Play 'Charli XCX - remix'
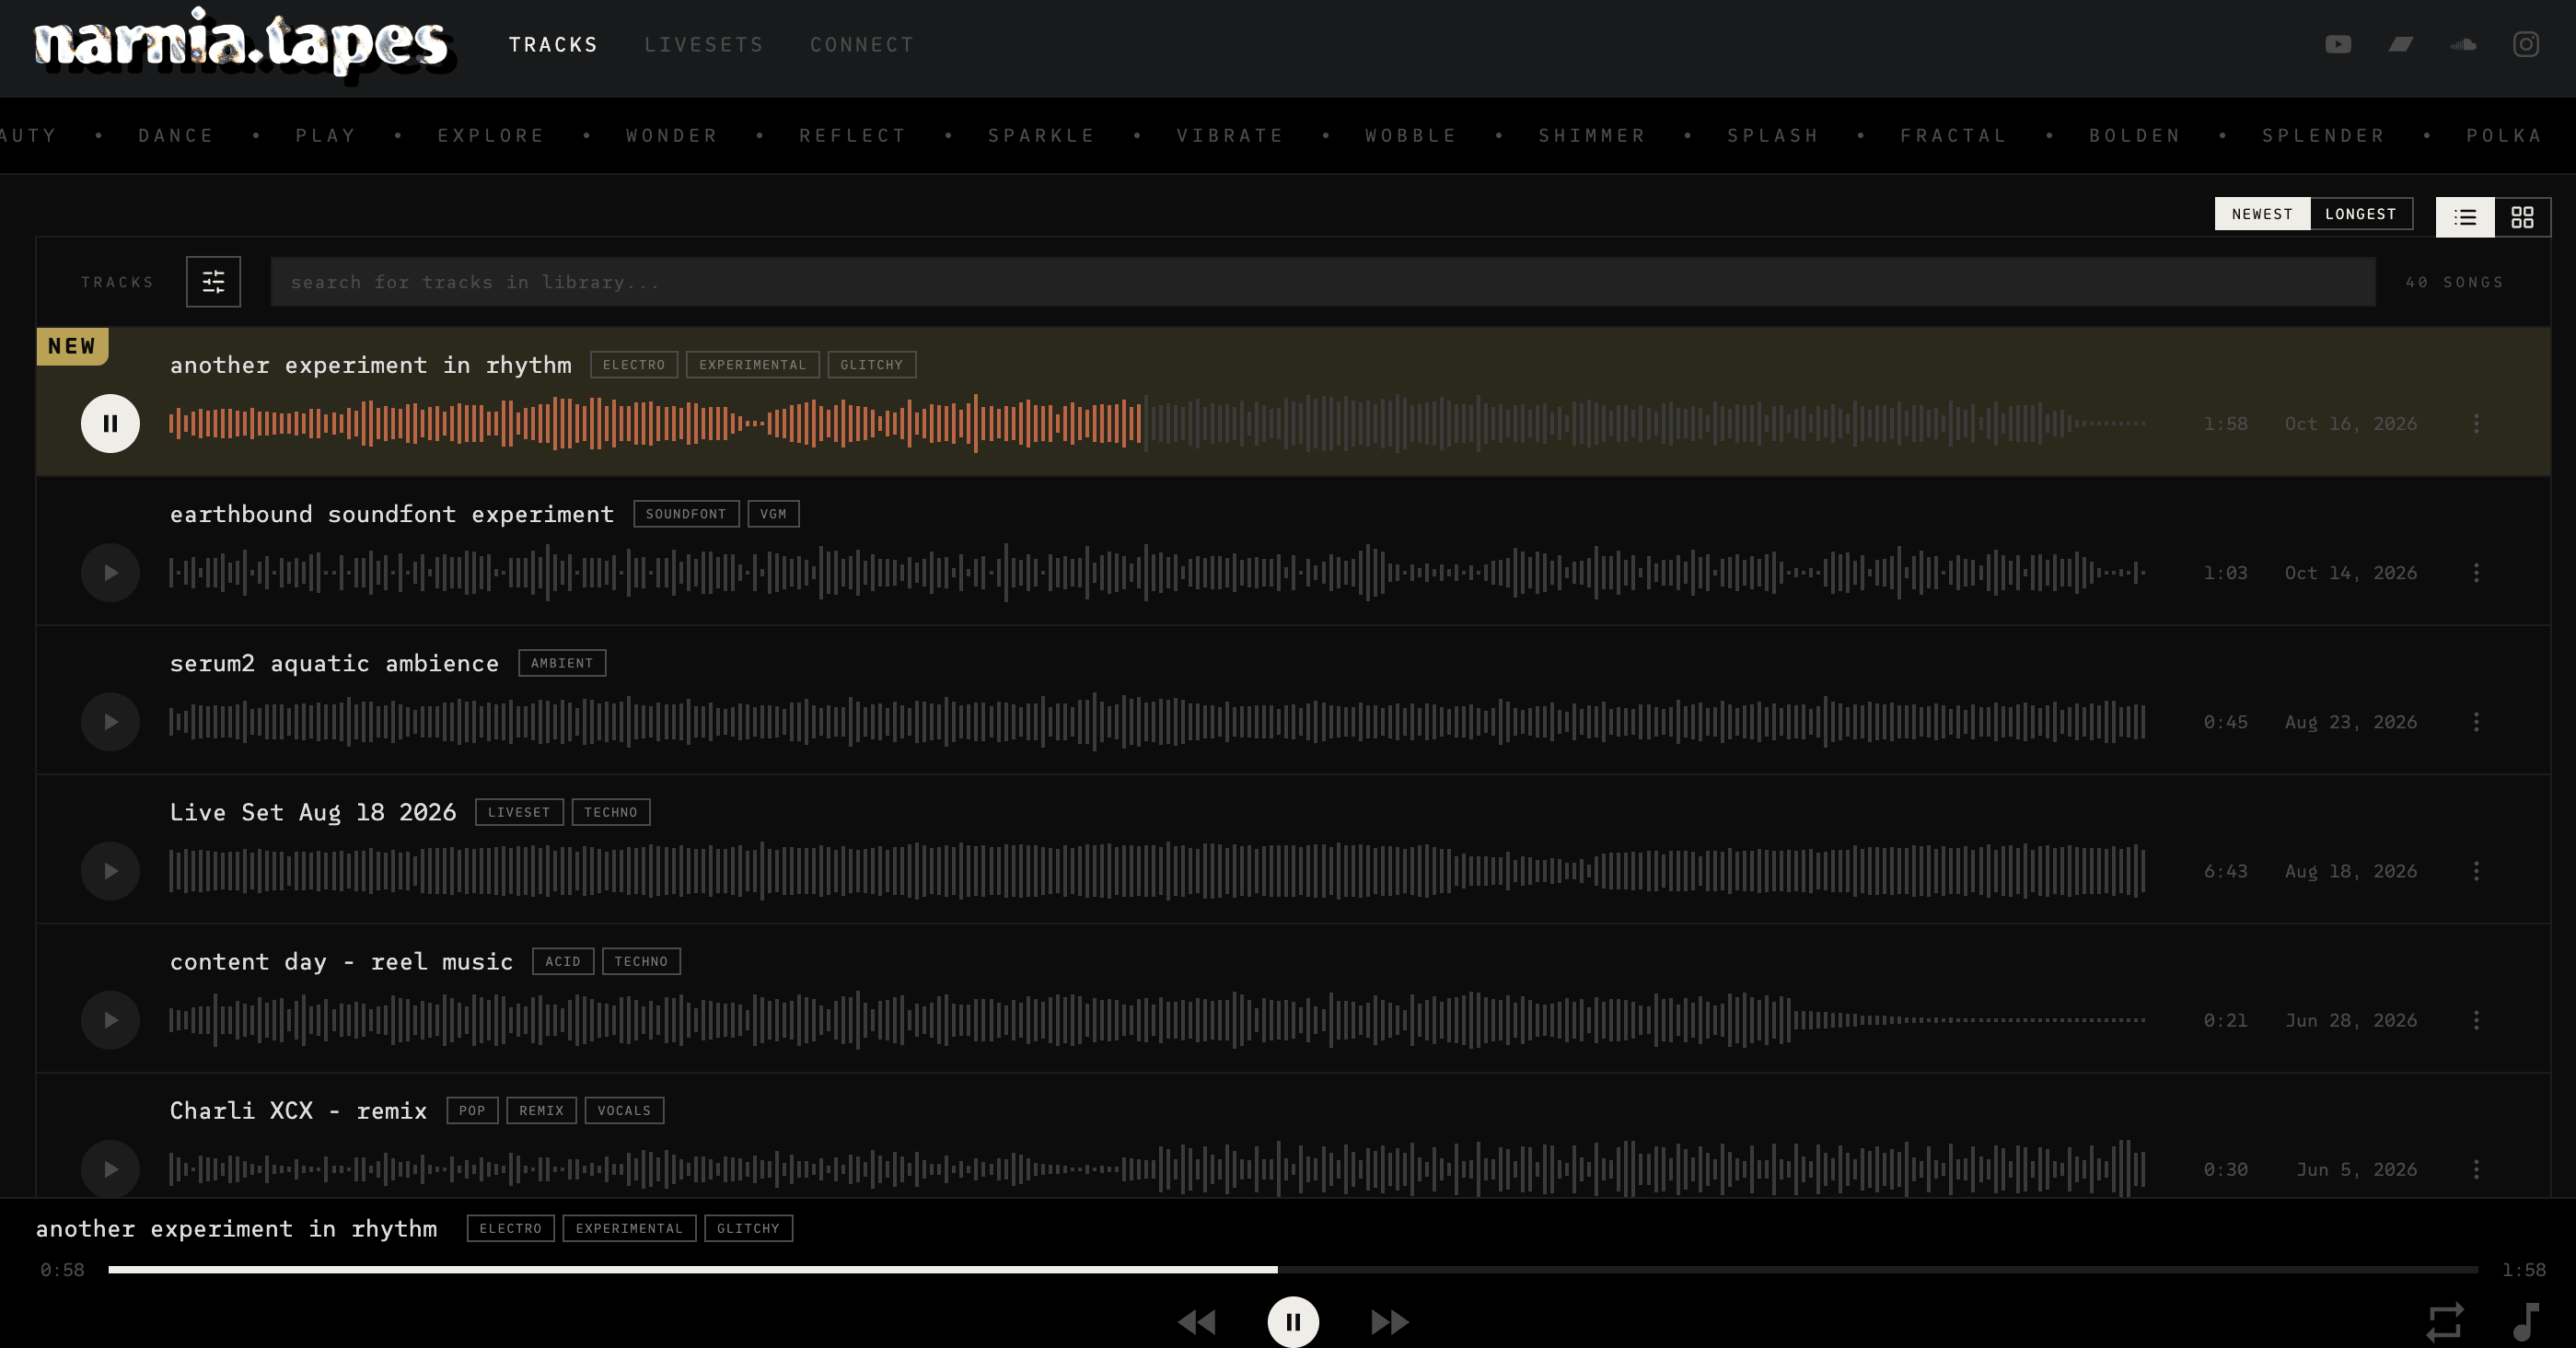Screen dimensions: 2576x1348 click(x=110, y=1168)
